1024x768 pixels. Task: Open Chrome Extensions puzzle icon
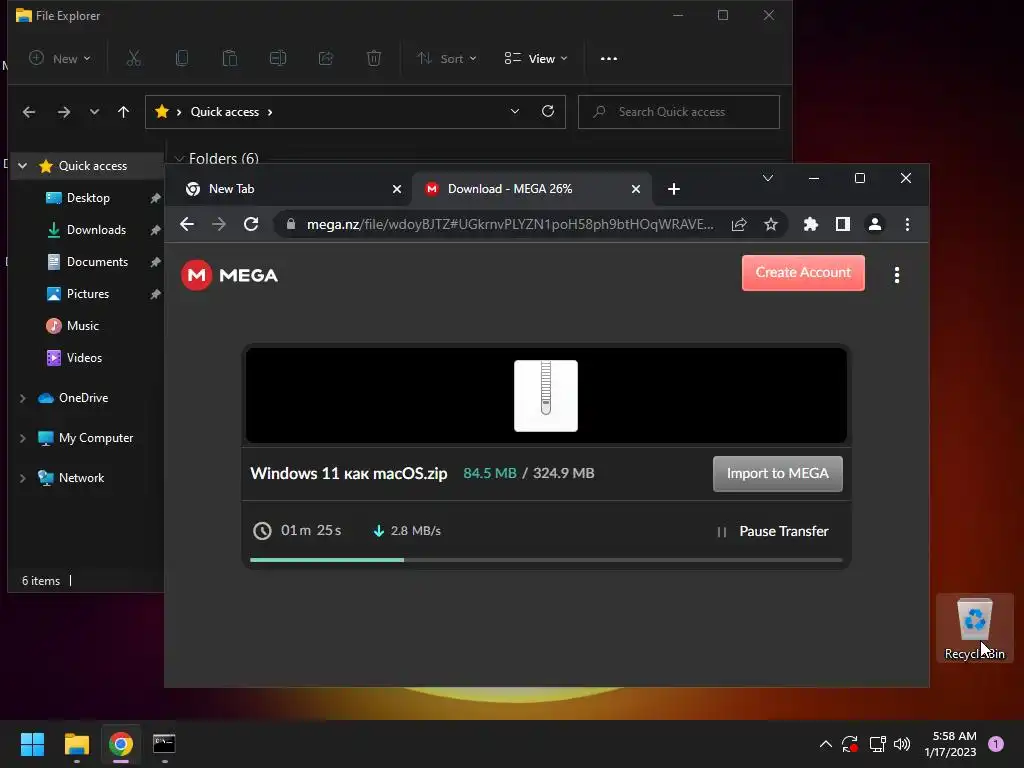coord(810,225)
